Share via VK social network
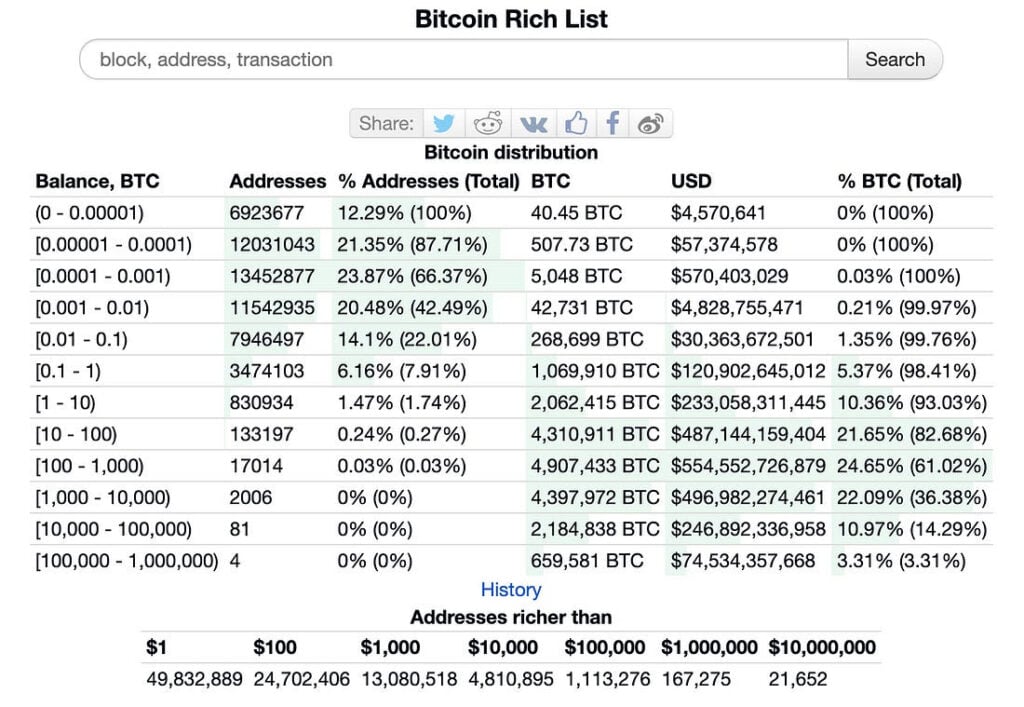 pyautogui.click(x=532, y=122)
